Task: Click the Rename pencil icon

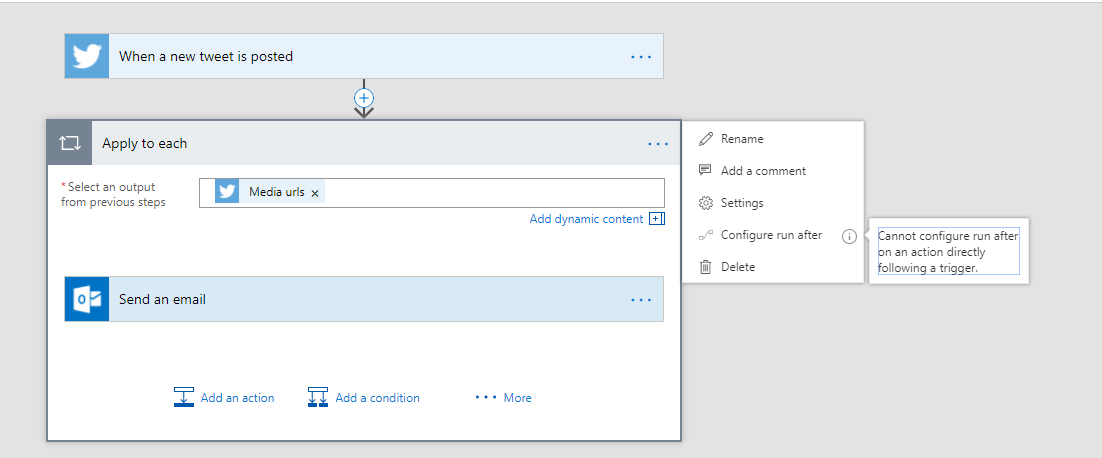Action: point(706,139)
